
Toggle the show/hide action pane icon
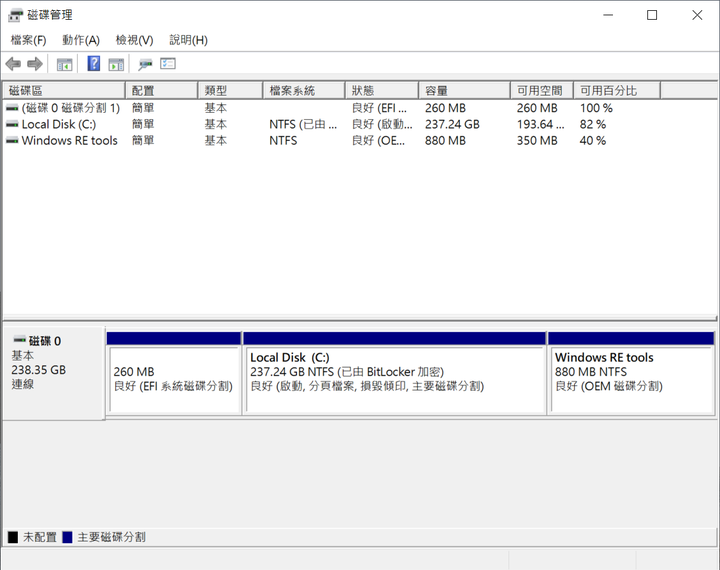pos(116,64)
